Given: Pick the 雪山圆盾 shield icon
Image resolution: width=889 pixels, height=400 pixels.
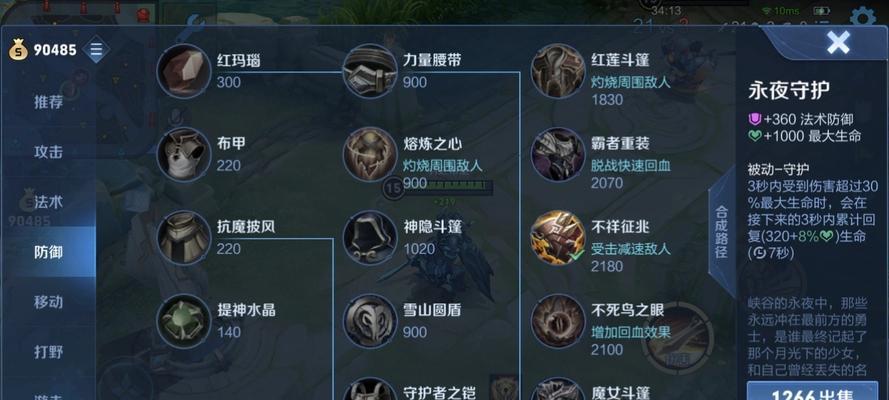Looking at the screenshot, I should point(370,321).
